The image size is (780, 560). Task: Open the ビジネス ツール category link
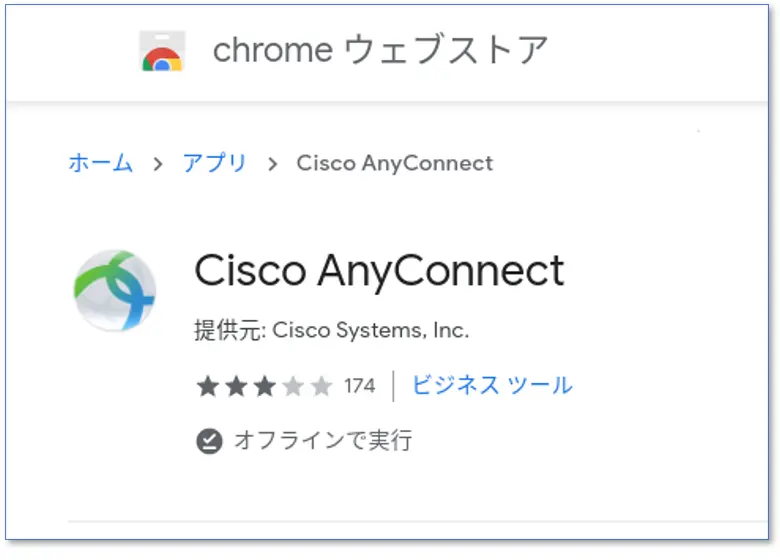pos(492,385)
